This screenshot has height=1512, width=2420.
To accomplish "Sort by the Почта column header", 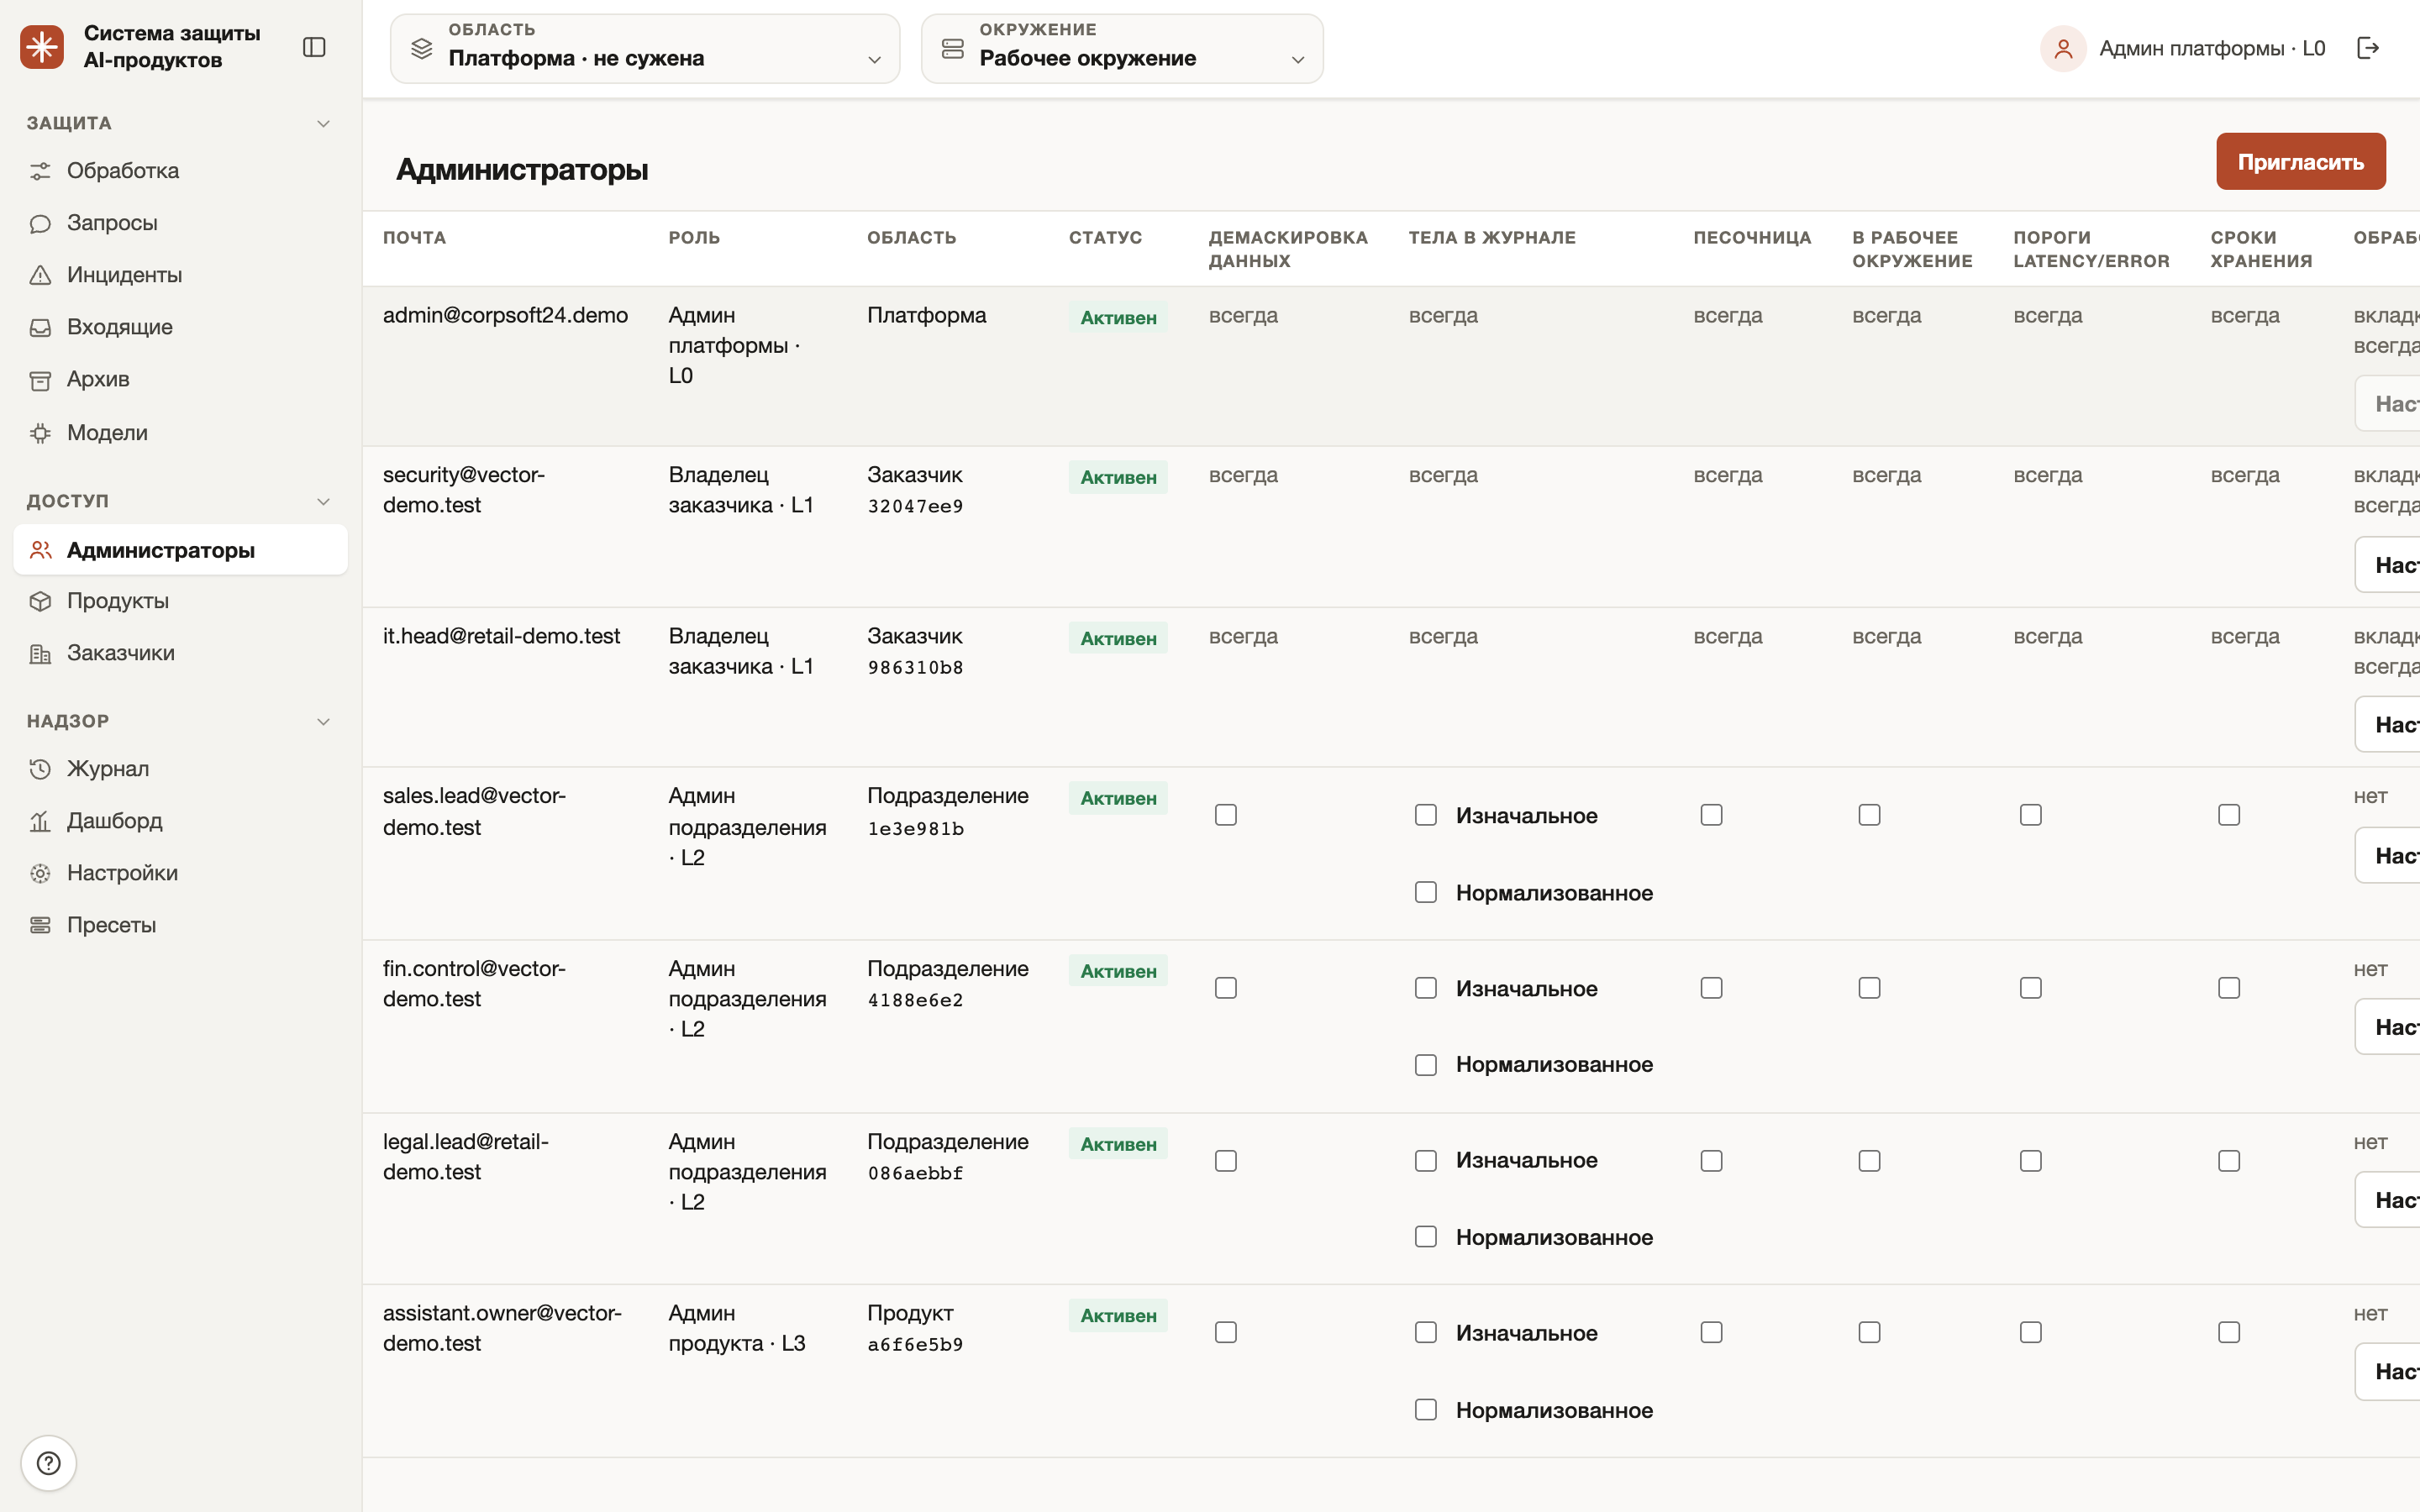I will 414,237.
